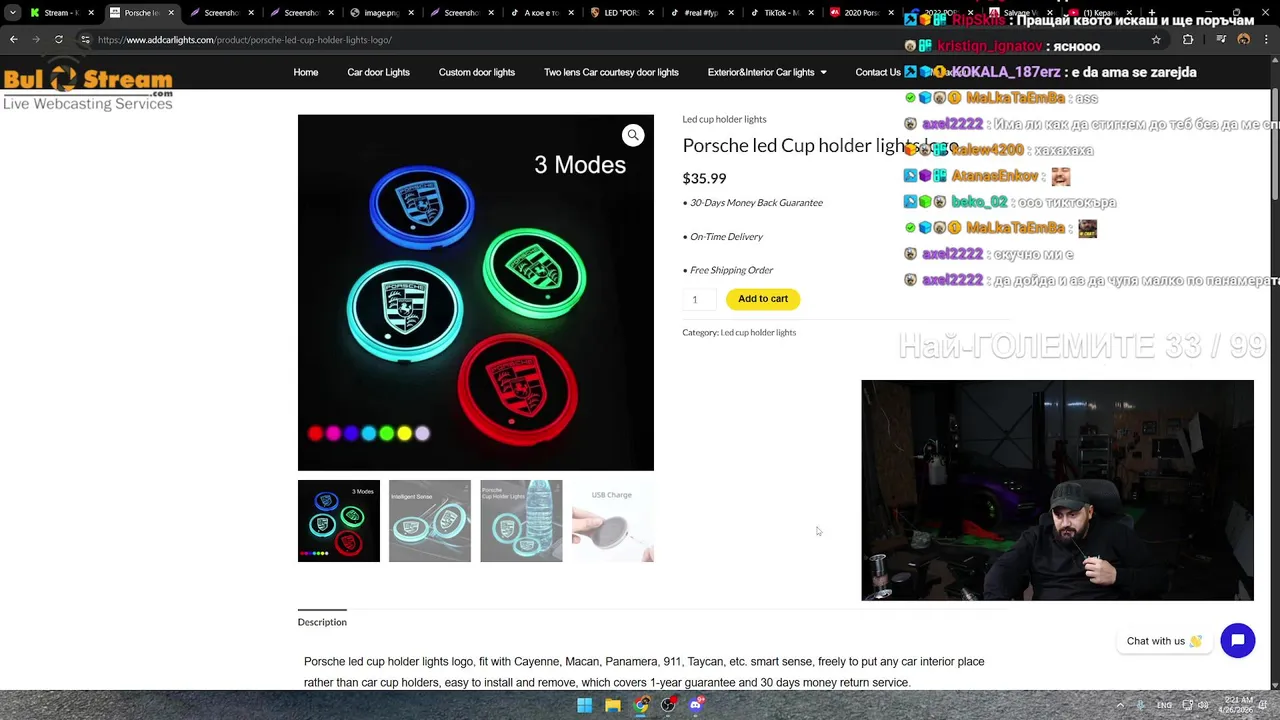The image size is (1280, 720).
Task: Select the Description tab
Action: pos(322,622)
